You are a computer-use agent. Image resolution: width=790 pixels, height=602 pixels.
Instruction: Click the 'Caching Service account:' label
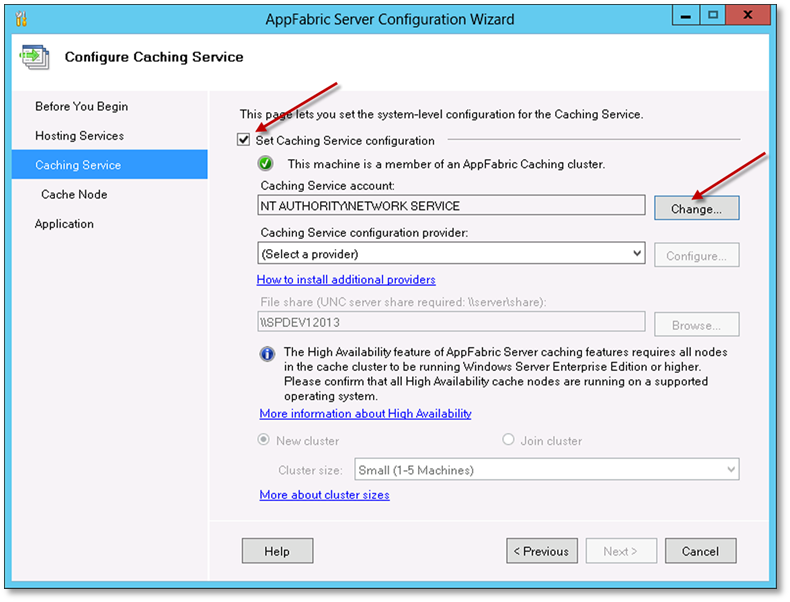327,185
